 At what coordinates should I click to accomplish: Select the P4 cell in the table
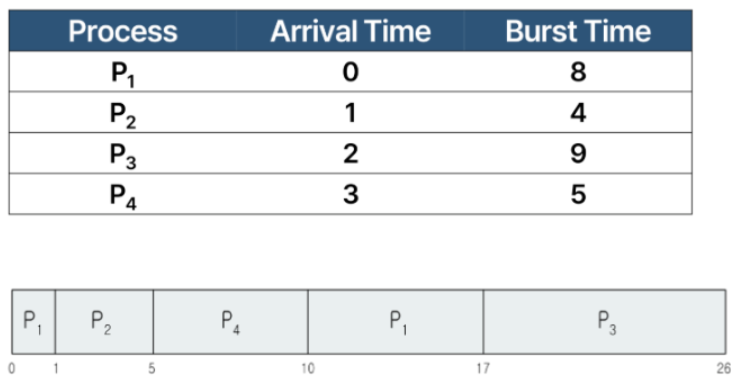coord(123,194)
